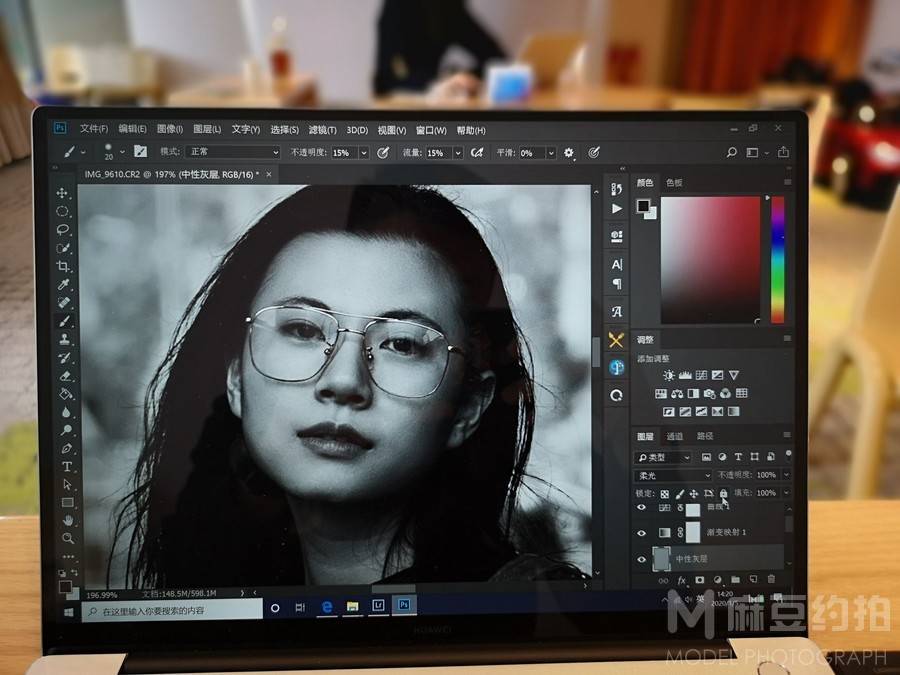Expand the 流量 flow slider arrow
900x675 pixels.
[x=458, y=153]
